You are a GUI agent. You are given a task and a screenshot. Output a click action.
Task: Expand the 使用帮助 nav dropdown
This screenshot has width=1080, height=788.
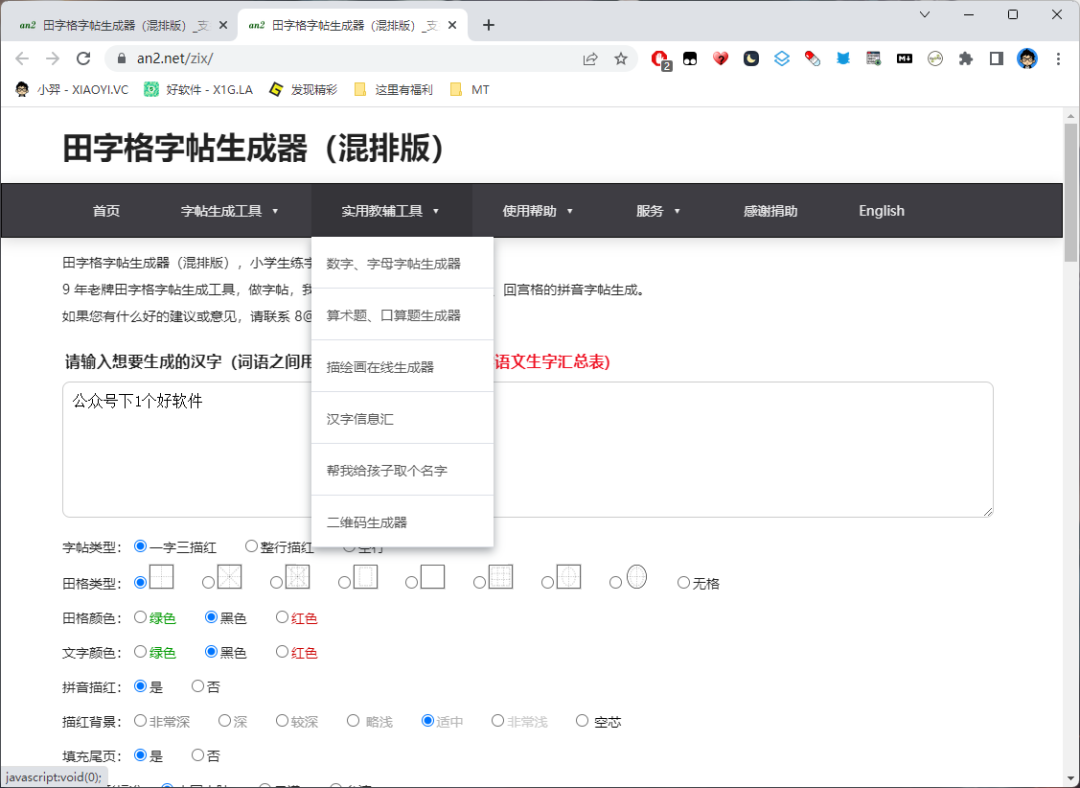537,211
